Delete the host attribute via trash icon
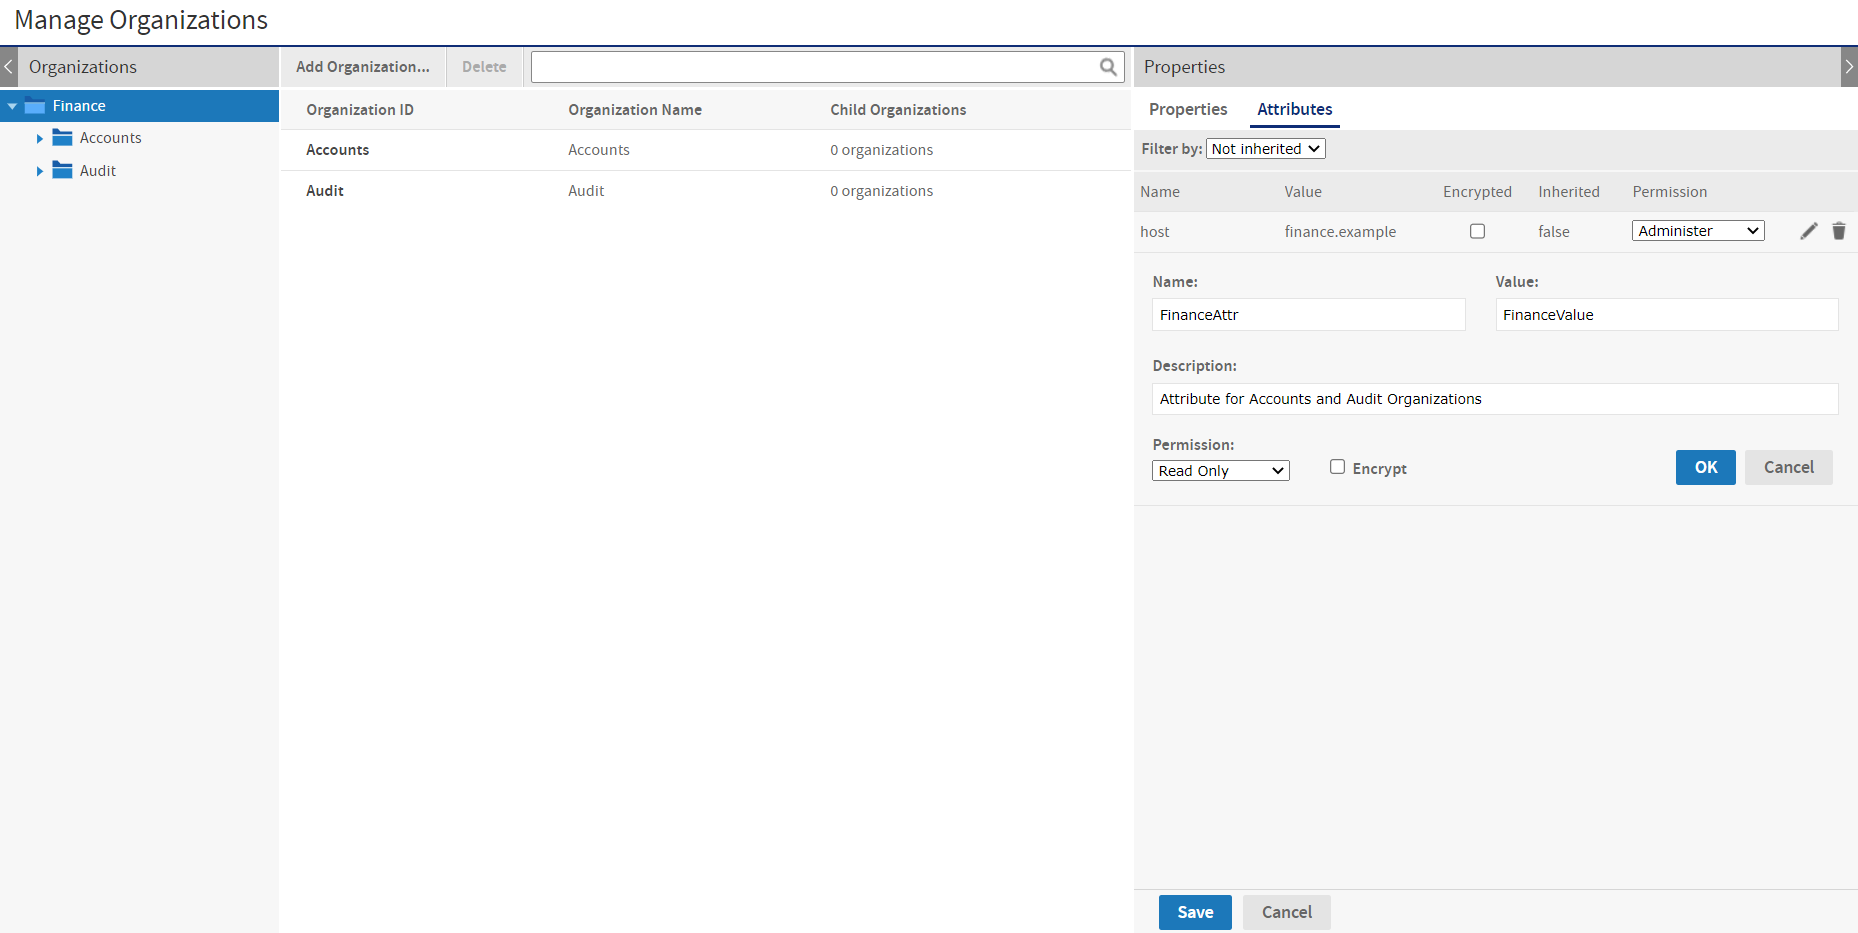The image size is (1858, 933). click(1839, 231)
